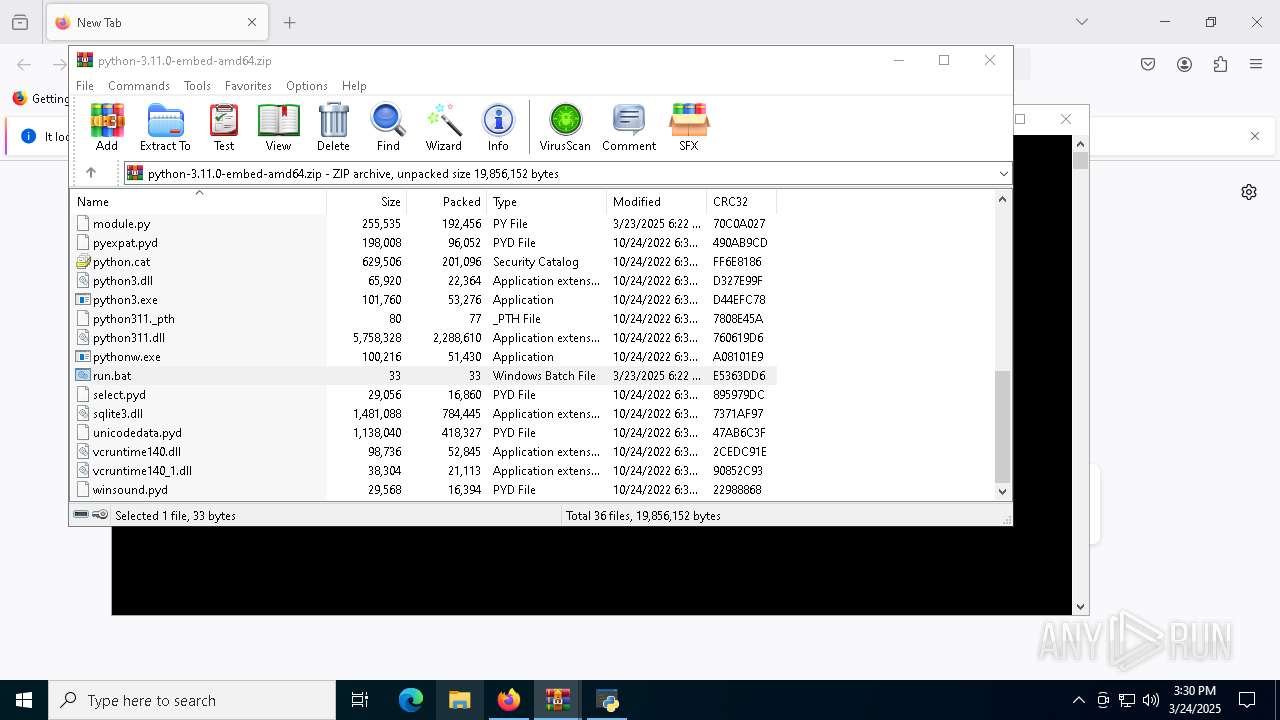Image resolution: width=1280 pixels, height=720 pixels.
Task: Click the Python icon on taskbar
Action: (607, 700)
